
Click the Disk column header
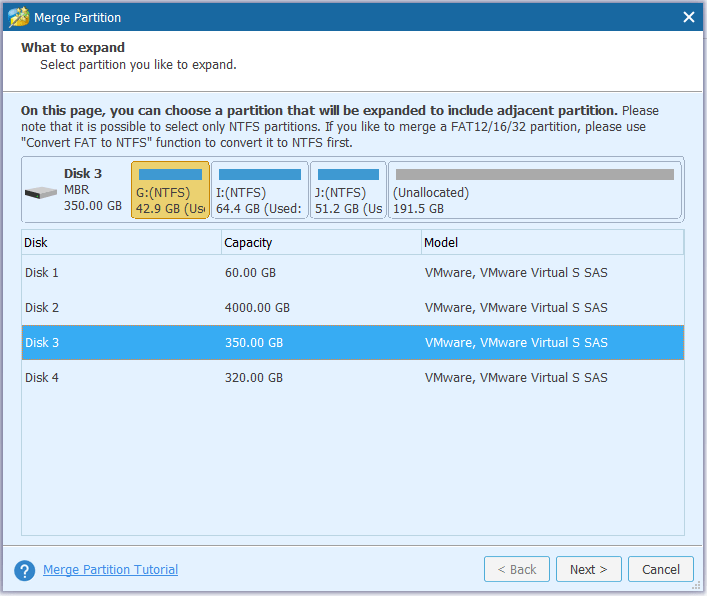(x=122, y=243)
